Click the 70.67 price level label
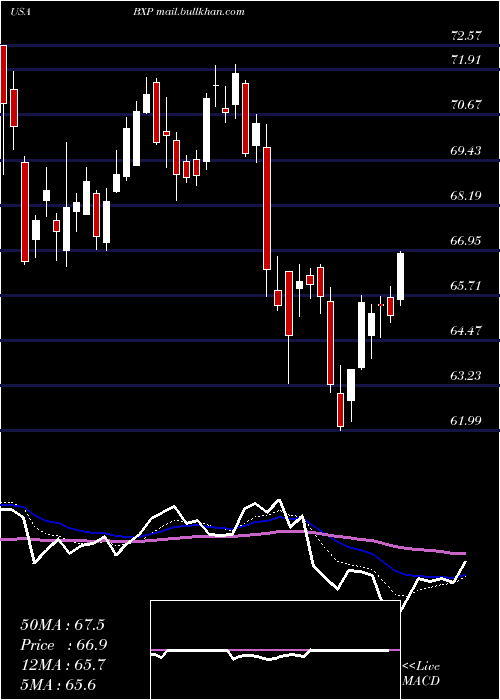The width and height of the screenshot is (500, 700). click(466, 104)
